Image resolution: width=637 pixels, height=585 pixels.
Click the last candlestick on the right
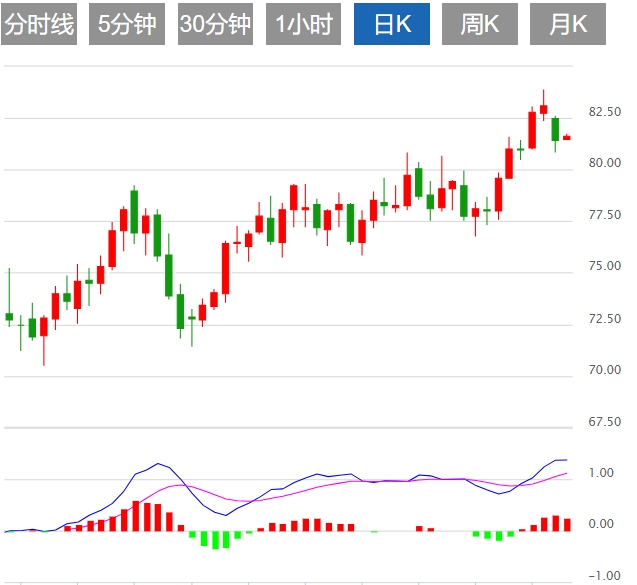click(566, 137)
